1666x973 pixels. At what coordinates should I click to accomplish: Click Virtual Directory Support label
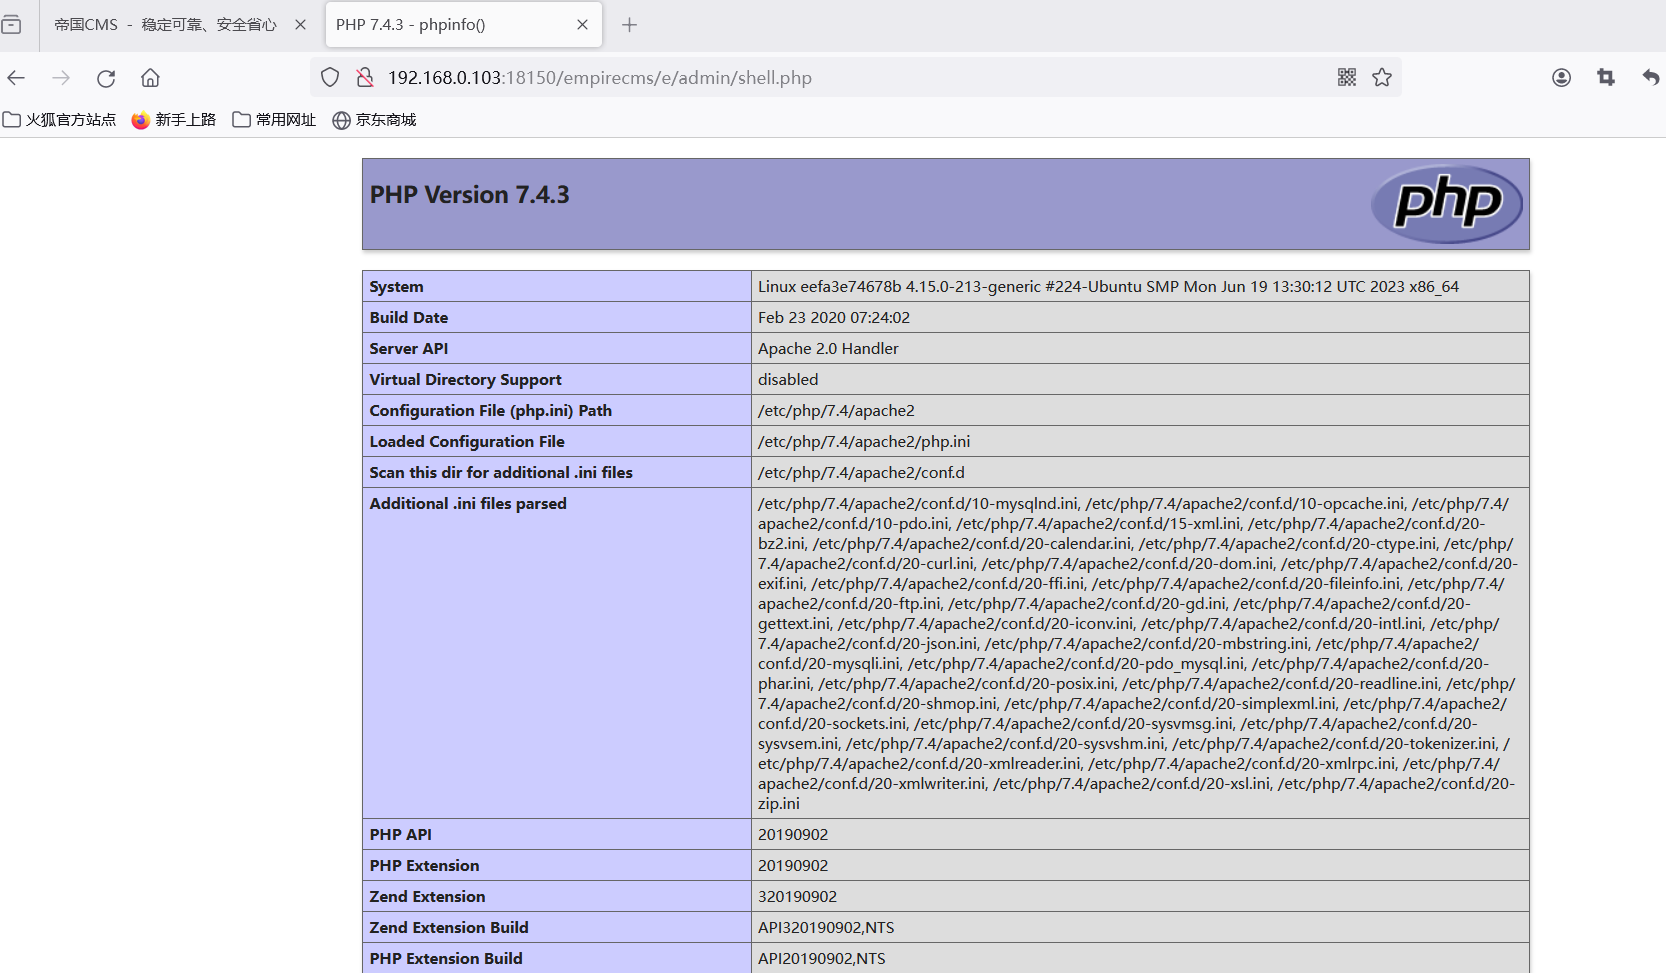pyautogui.click(x=466, y=380)
